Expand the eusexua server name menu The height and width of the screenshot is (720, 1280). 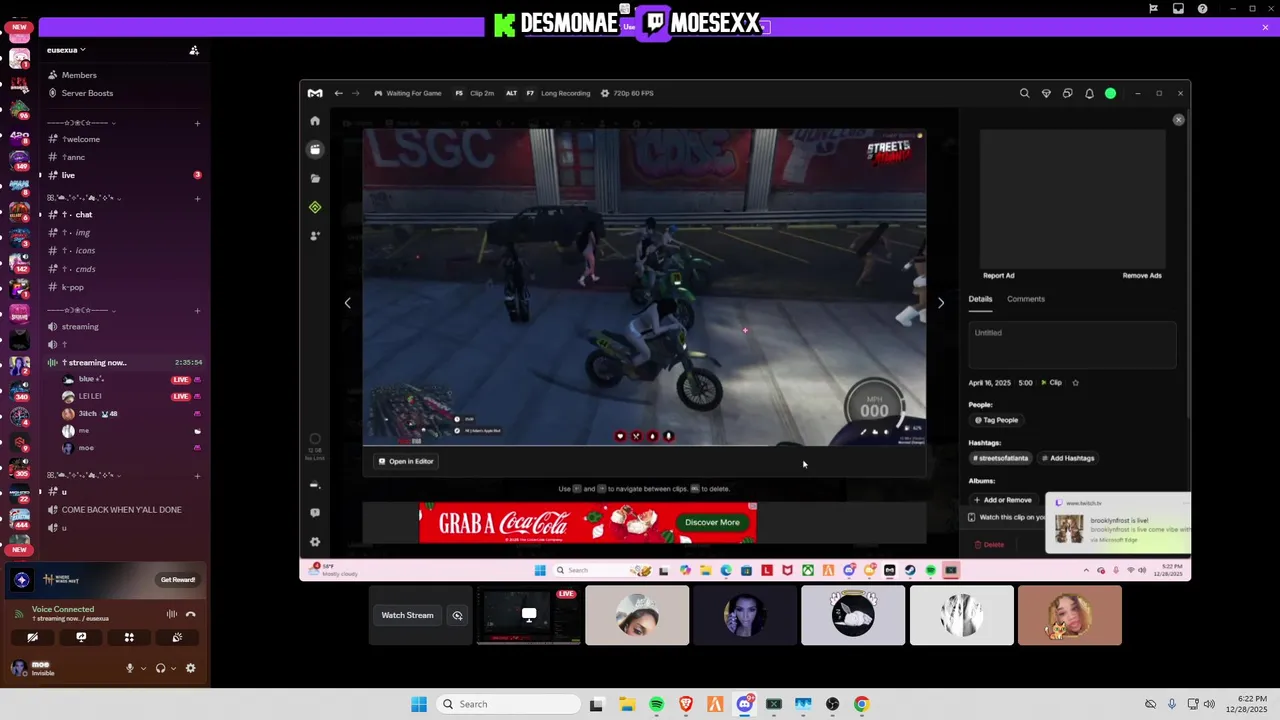point(66,50)
